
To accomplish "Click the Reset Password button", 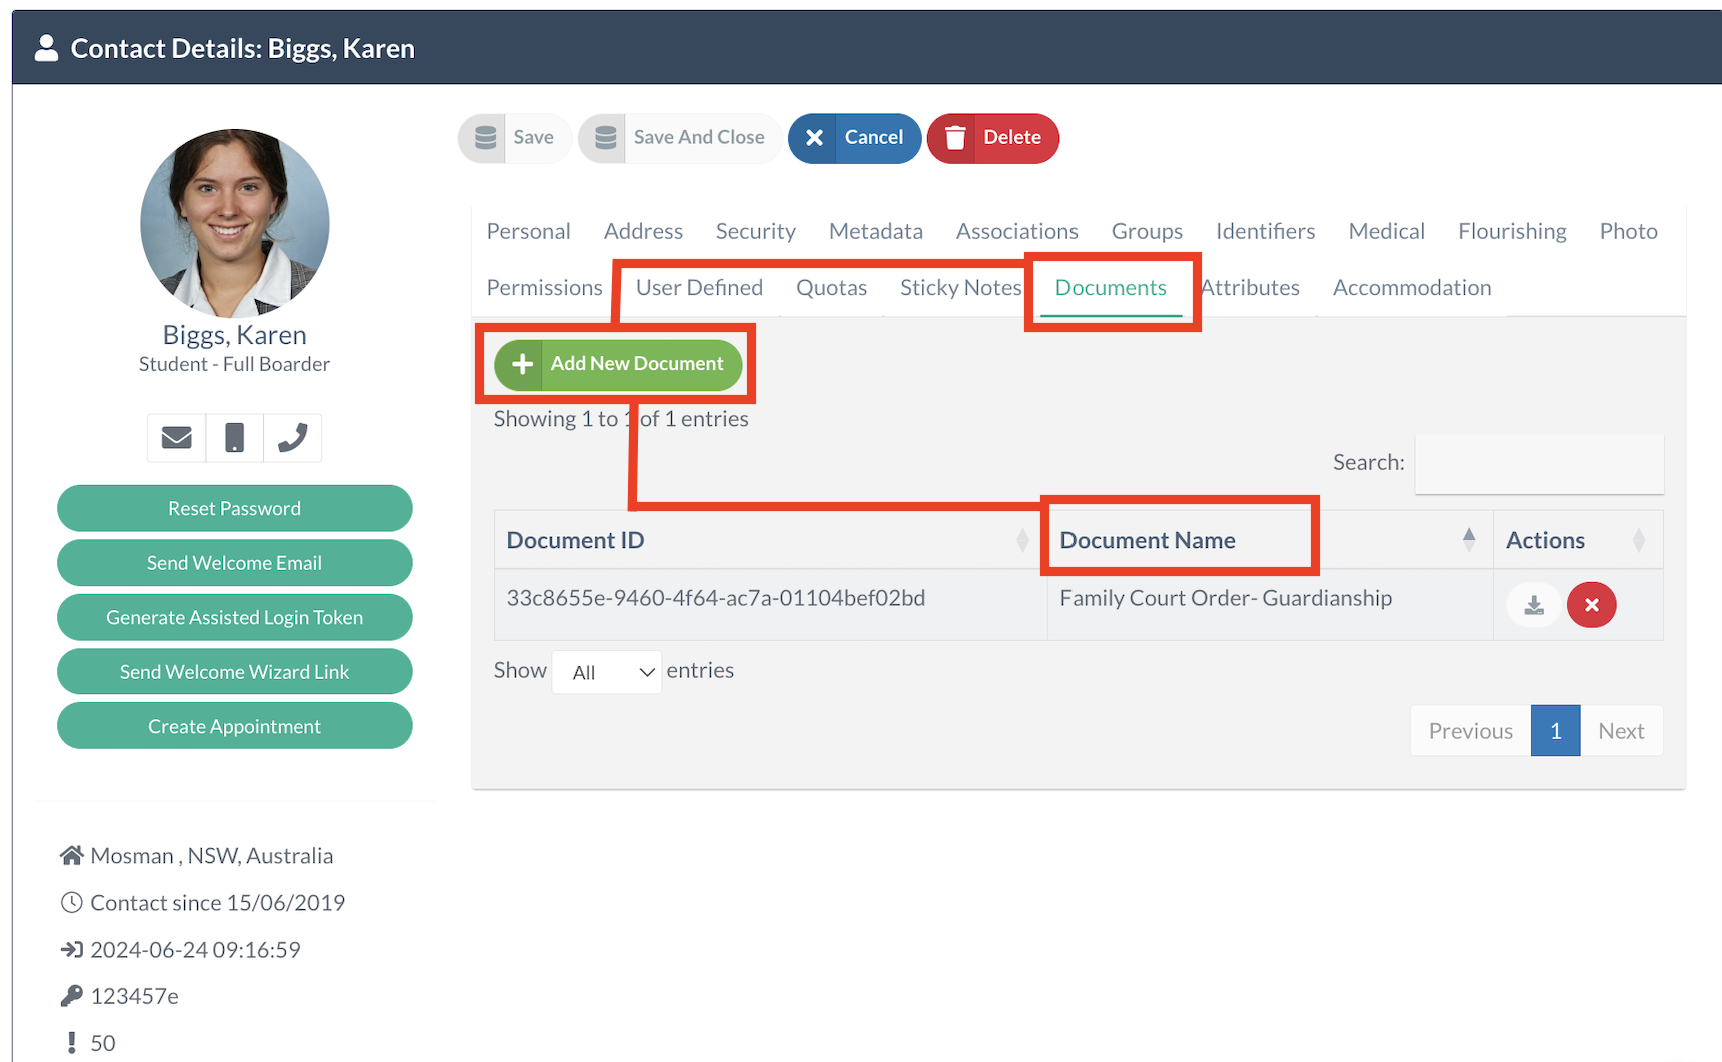I will [x=234, y=508].
